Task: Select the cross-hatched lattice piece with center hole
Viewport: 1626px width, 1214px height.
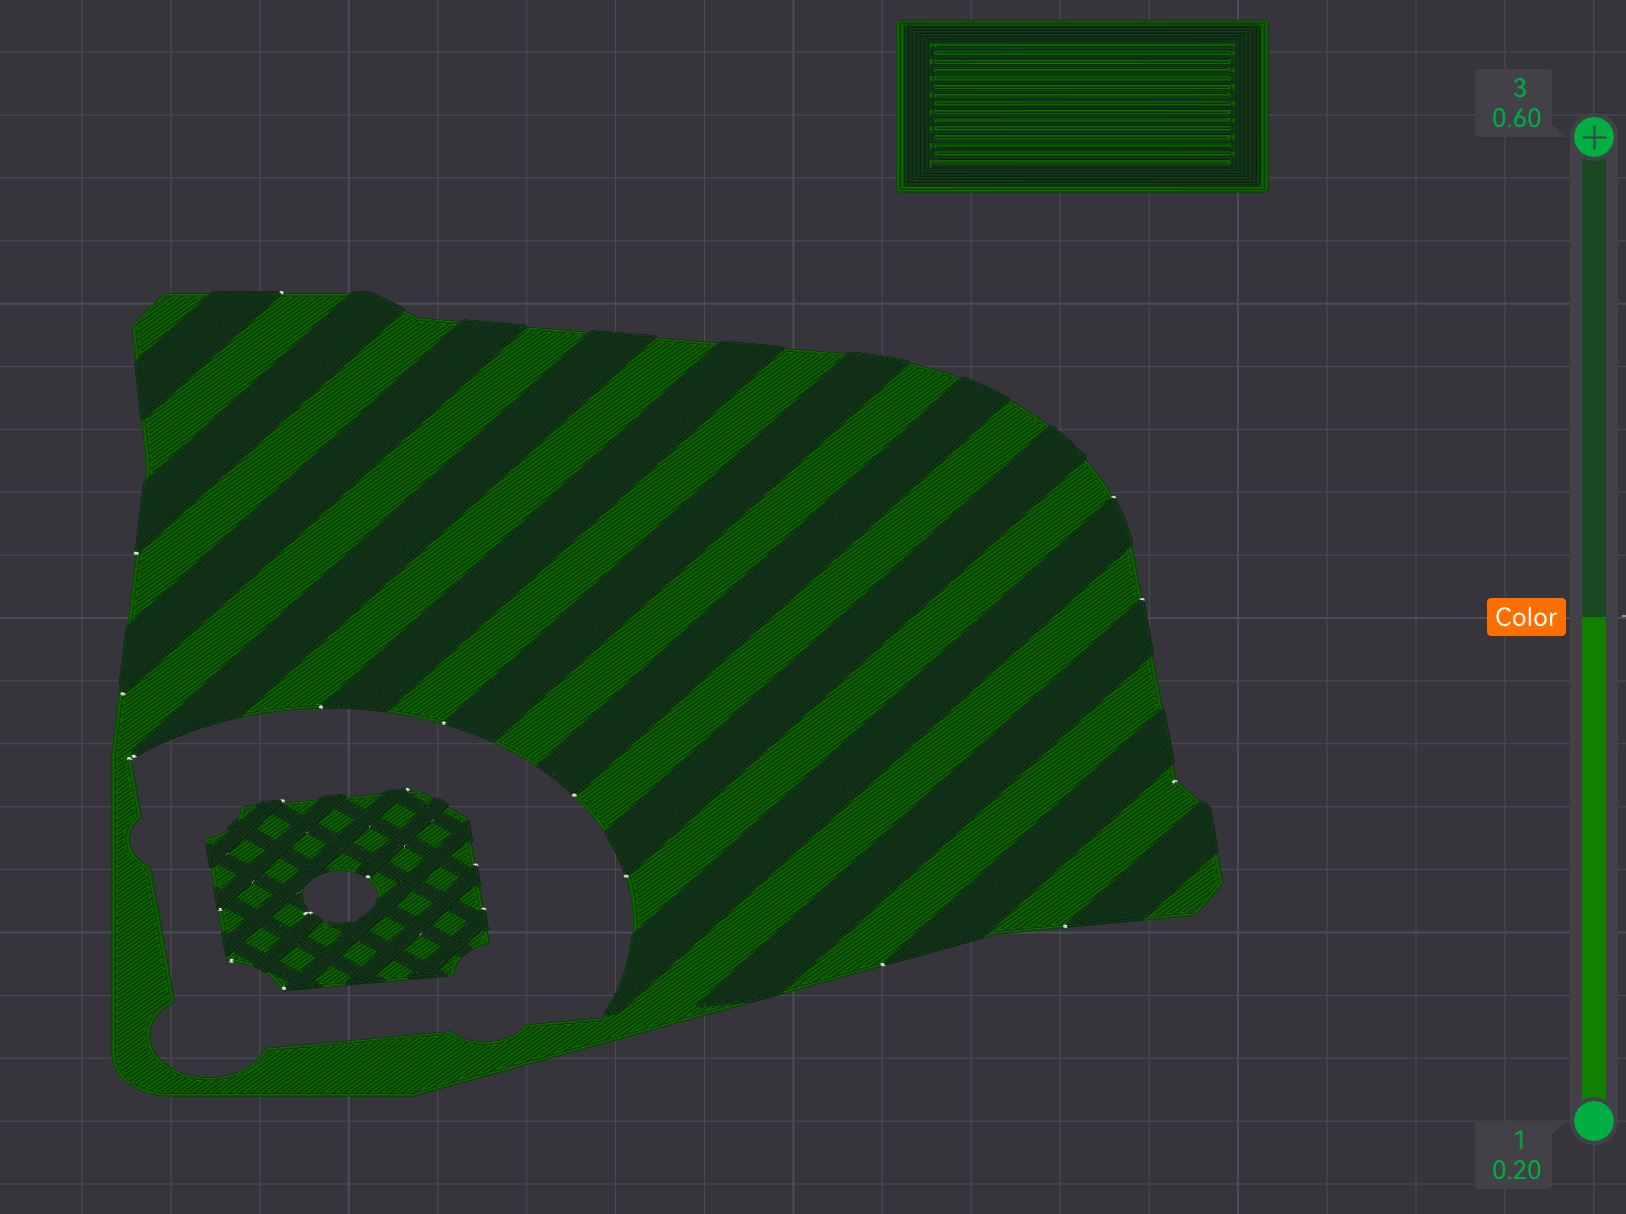Action: click(347, 889)
